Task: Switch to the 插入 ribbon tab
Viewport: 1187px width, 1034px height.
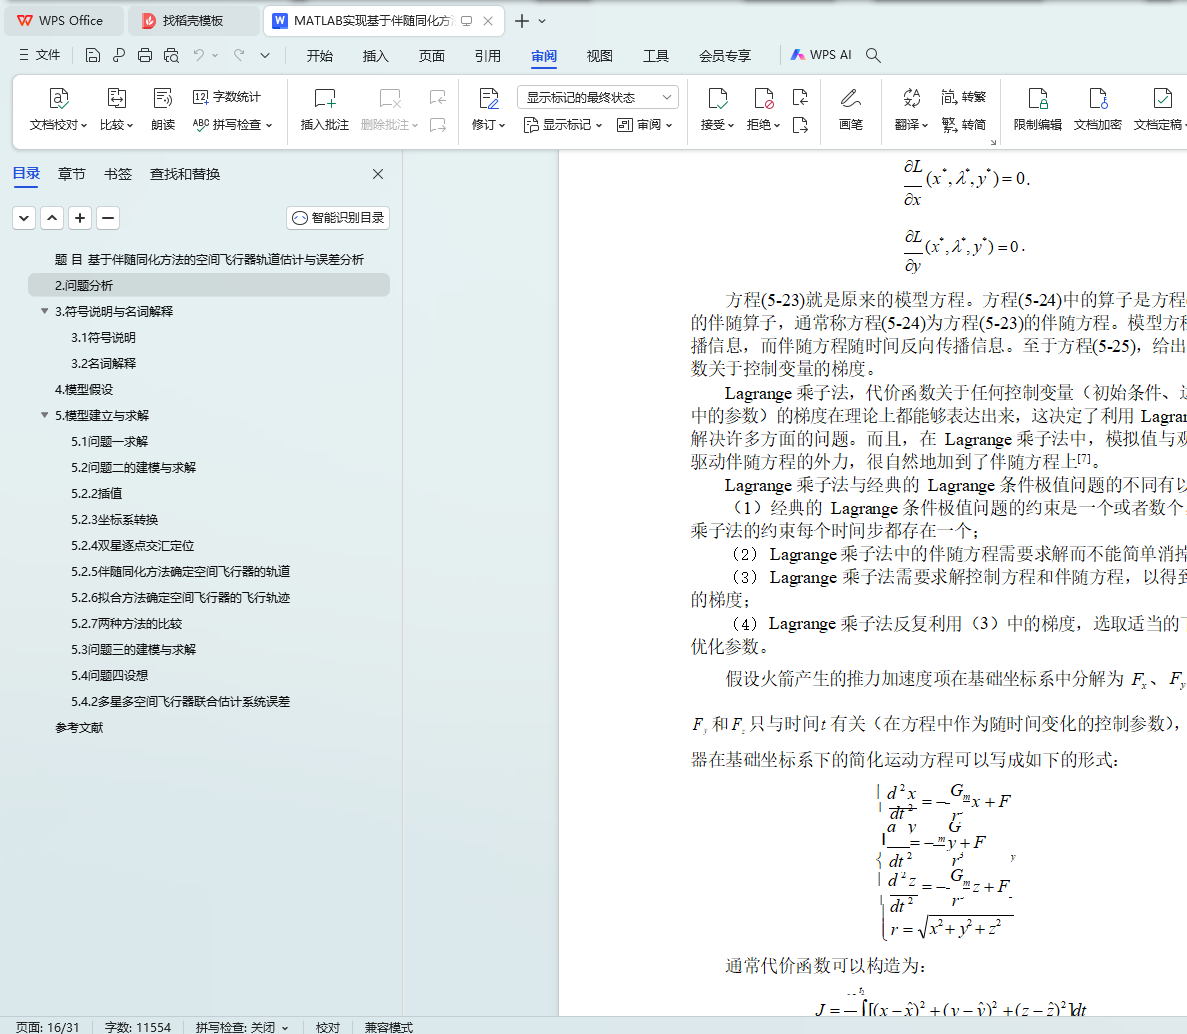Action: pos(375,56)
